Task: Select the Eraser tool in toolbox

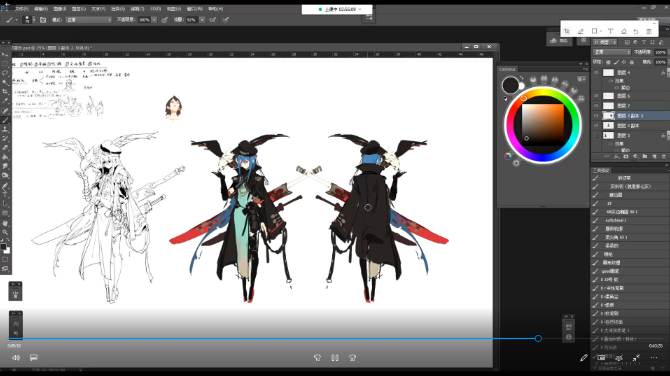Action: click(x=5, y=148)
